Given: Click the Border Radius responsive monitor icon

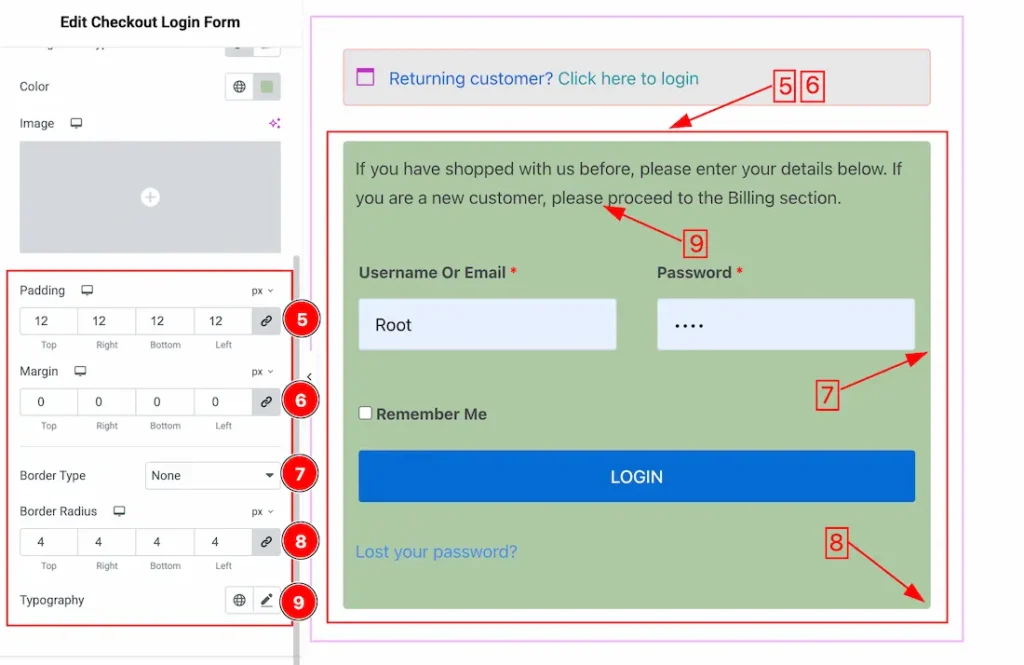Looking at the screenshot, I should [119, 511].
